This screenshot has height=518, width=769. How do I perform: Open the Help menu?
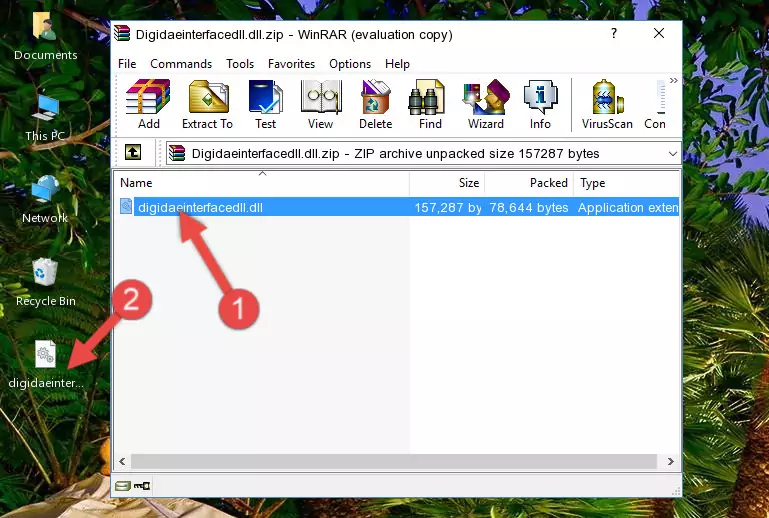coord(397,64)
